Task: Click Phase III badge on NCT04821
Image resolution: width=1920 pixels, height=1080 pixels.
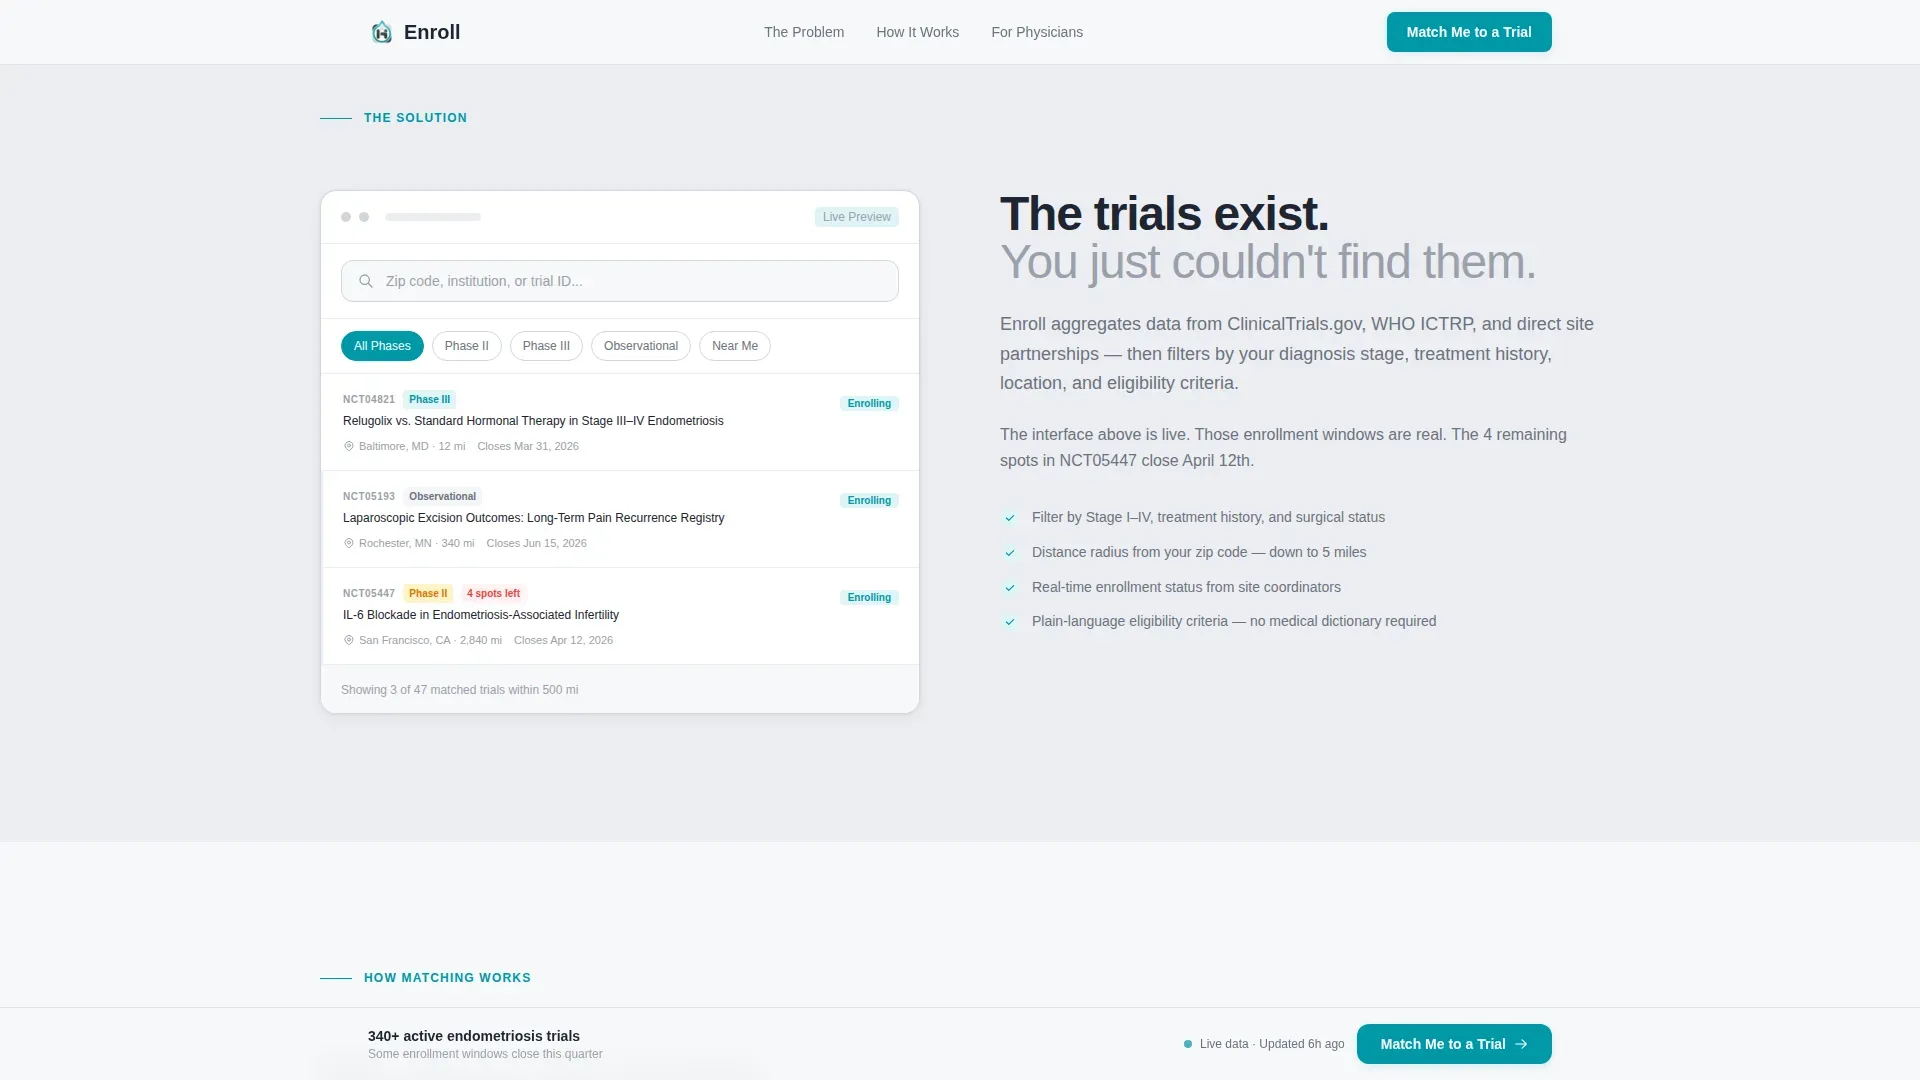Action: [430, 399]
